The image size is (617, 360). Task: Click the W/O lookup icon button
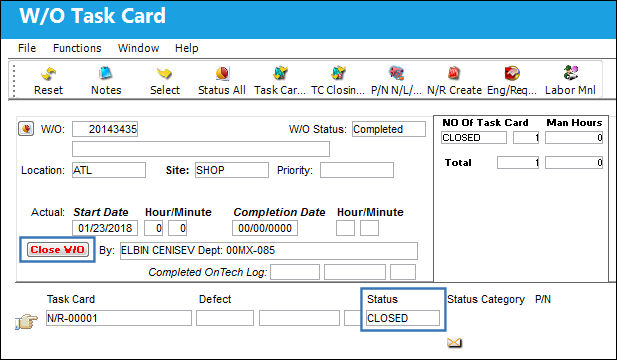[26, 129]
